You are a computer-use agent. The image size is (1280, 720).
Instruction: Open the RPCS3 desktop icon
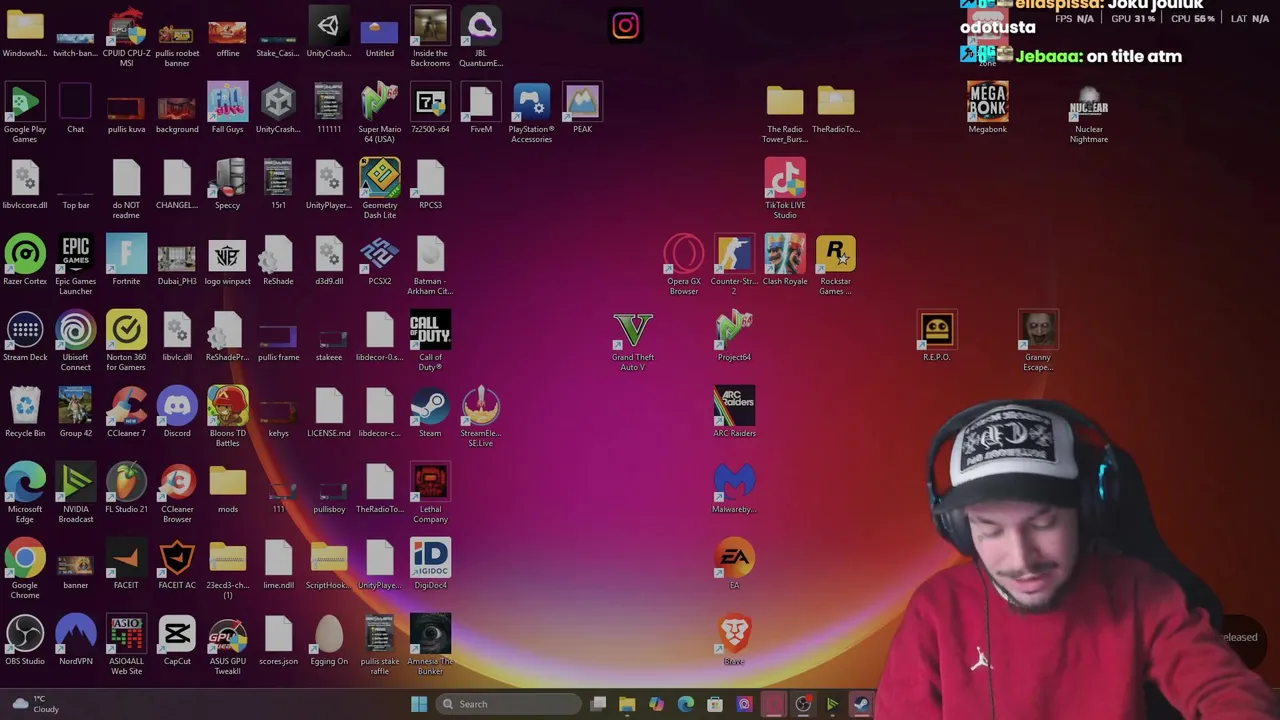pos(430,184)
